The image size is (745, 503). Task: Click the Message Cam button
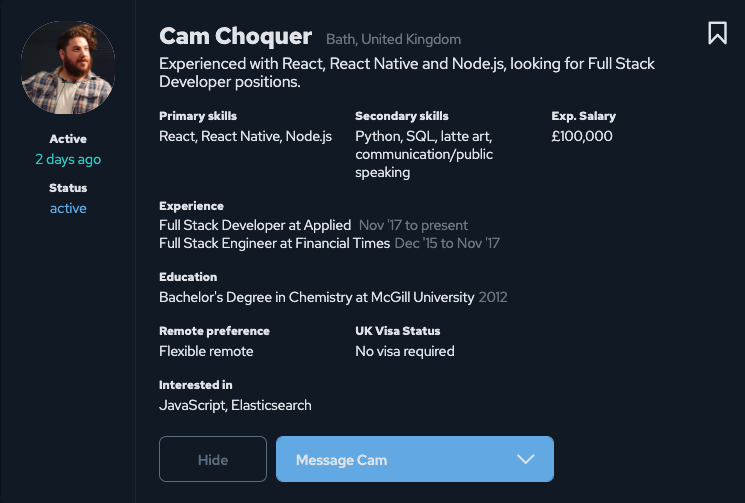(x=415, y=459)
